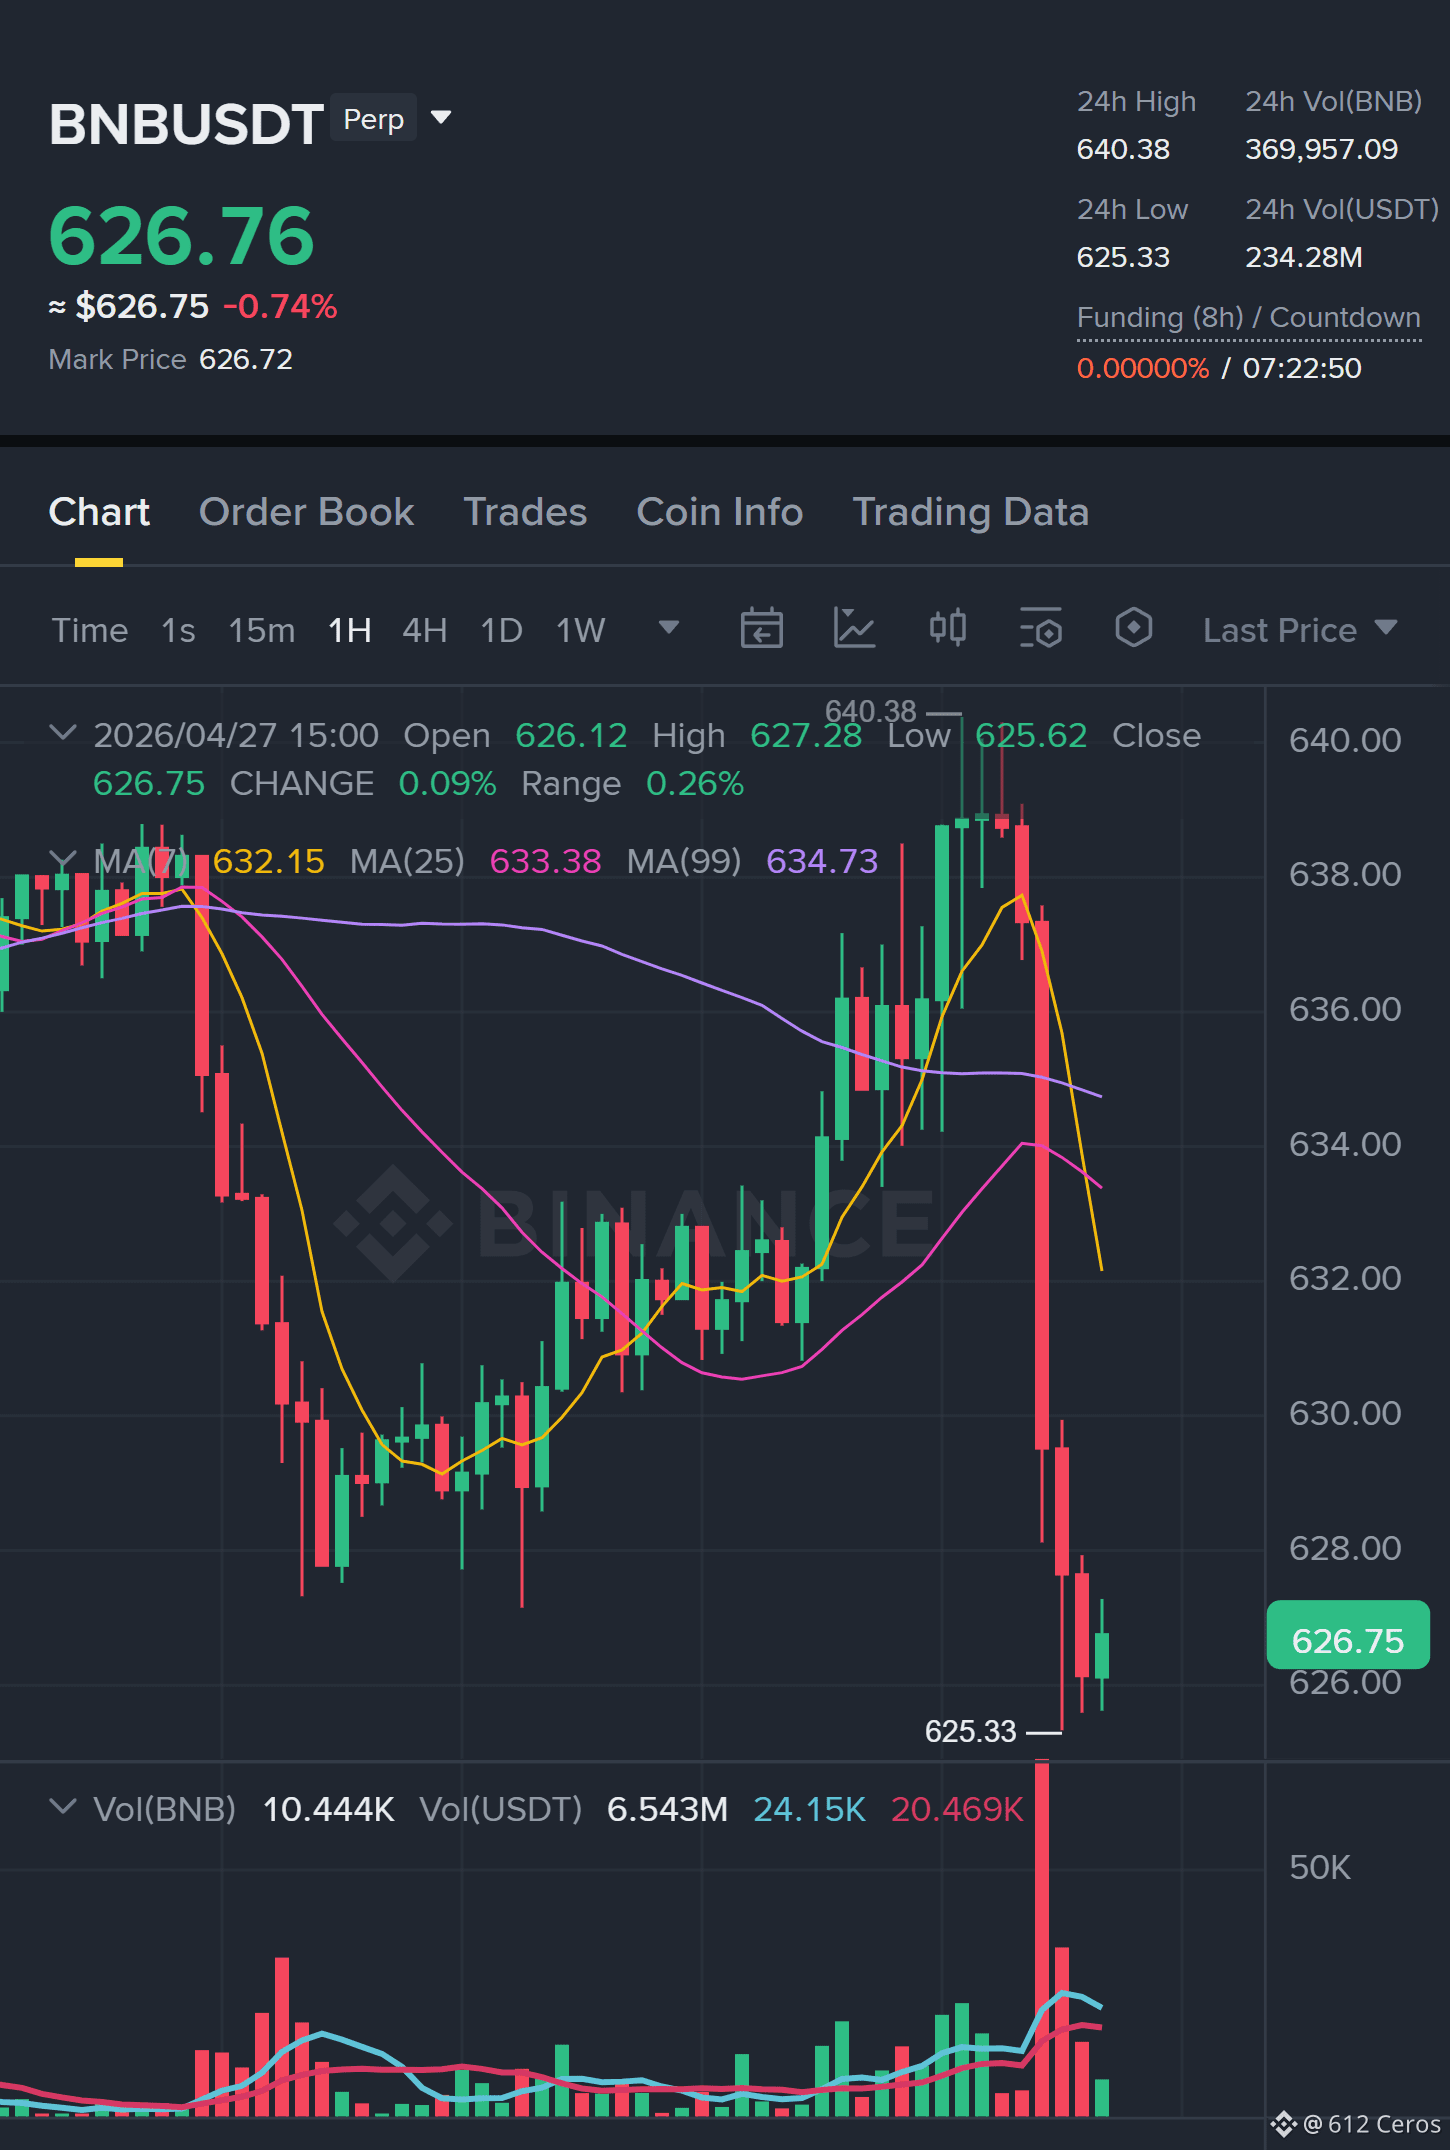Screen dimensions: 1450x2150
Task: Switch to the Trading Data tab
Action: click(x=970, y=512)
